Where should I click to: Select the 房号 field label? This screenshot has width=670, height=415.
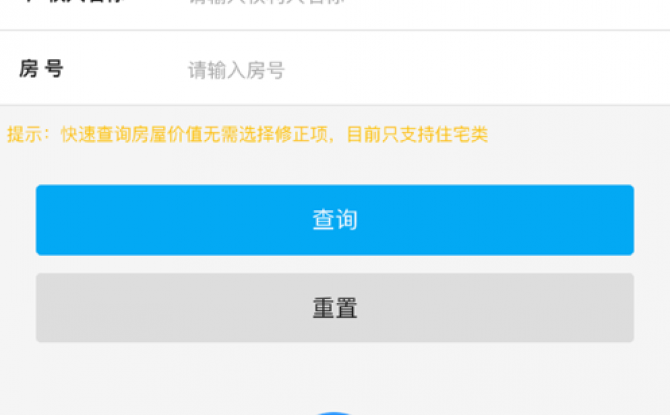[x=41, y=69]
